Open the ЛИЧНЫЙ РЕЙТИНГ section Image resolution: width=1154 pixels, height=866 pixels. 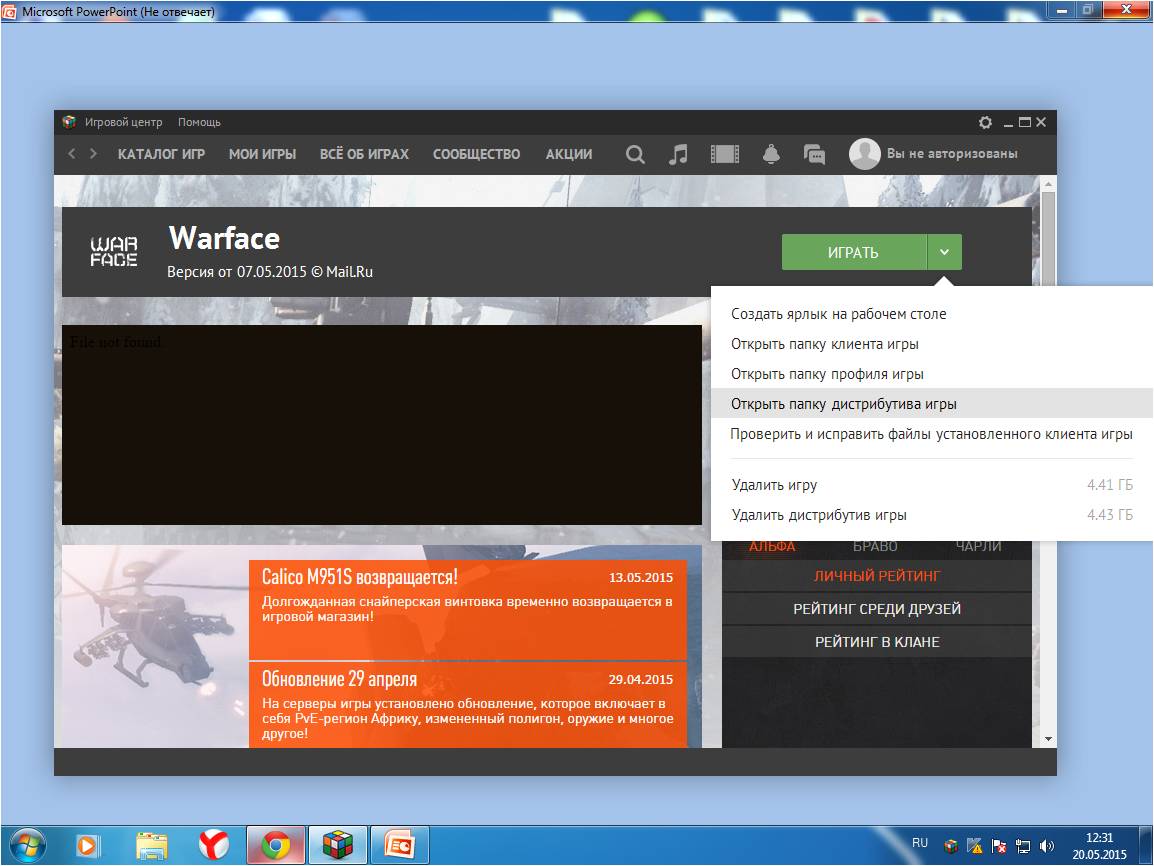point(877,576)
